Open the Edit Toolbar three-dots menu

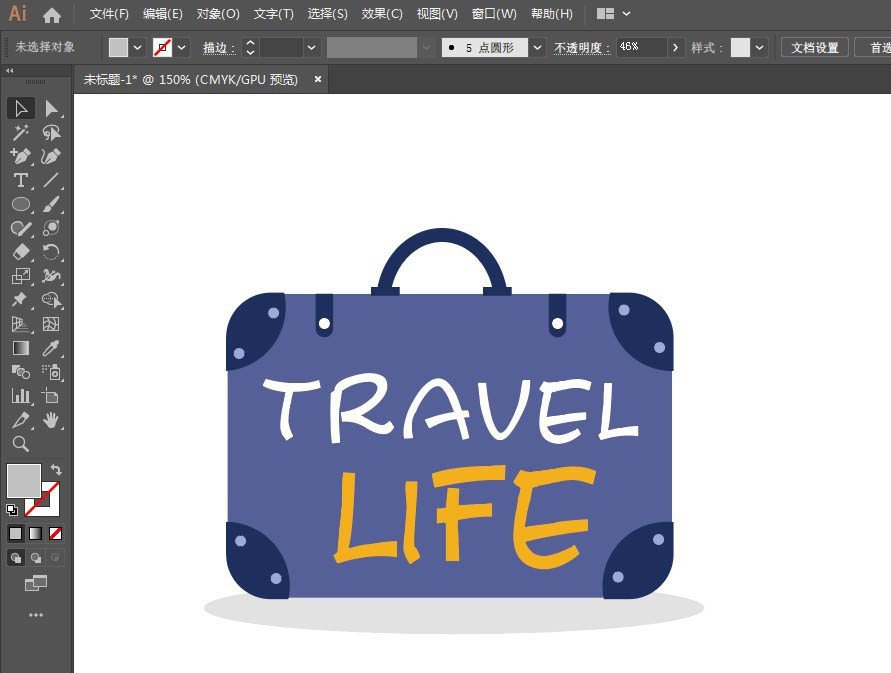[36, 615]
